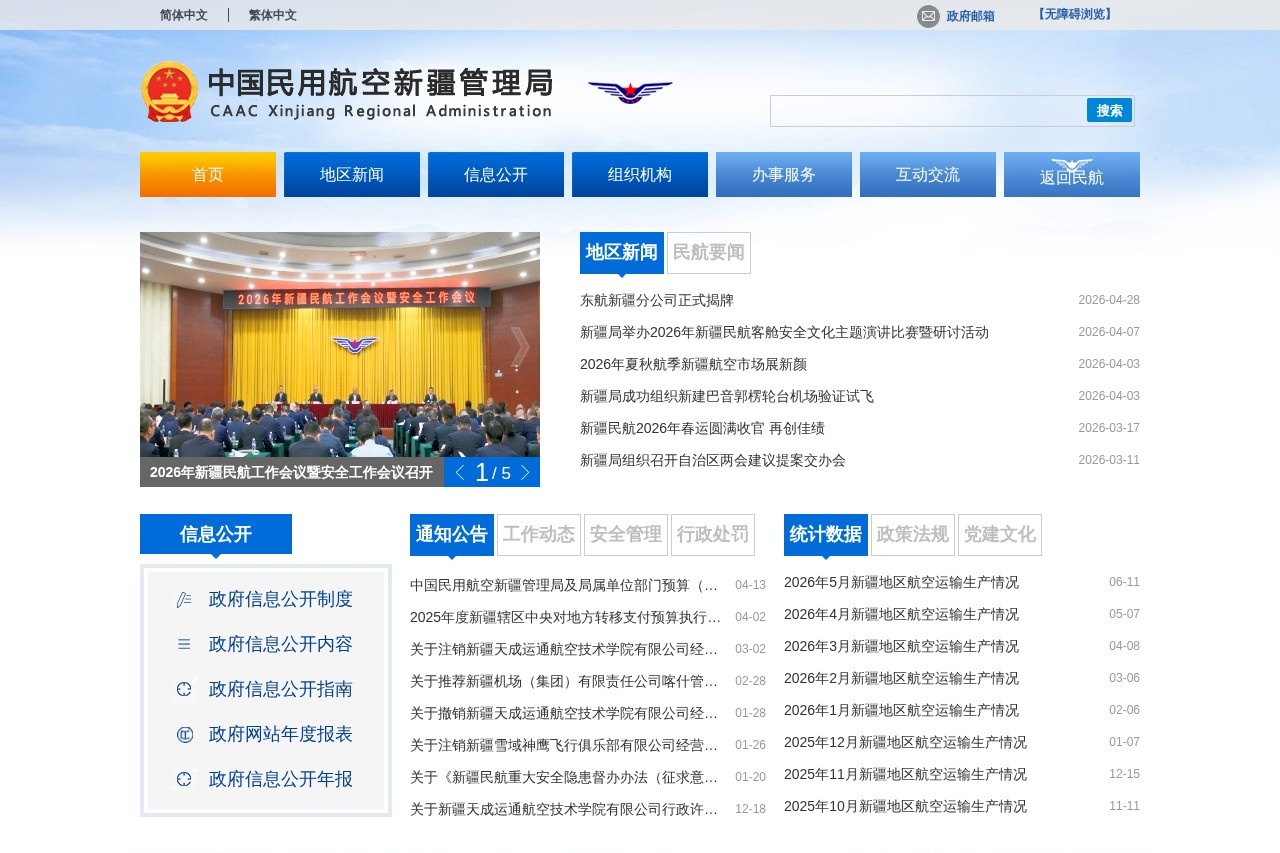Open news 2026年夏秋航季新疆航空市场展新颜
The width and height of the screenshot is (1280, 853).
[693, 364]
